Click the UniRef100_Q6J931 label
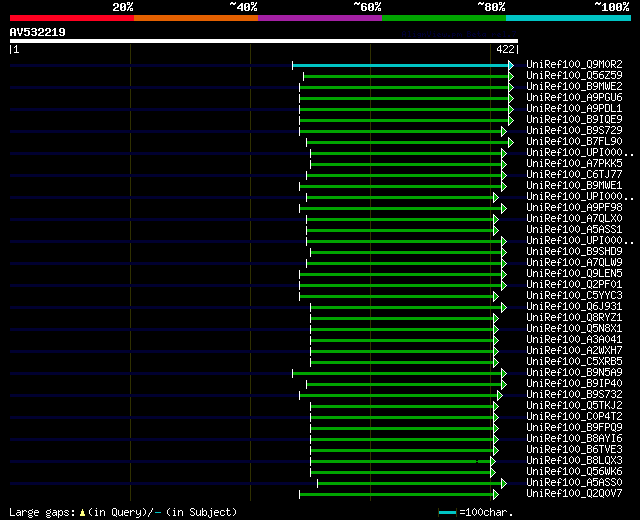640x520 pixels. pos(574,307)
